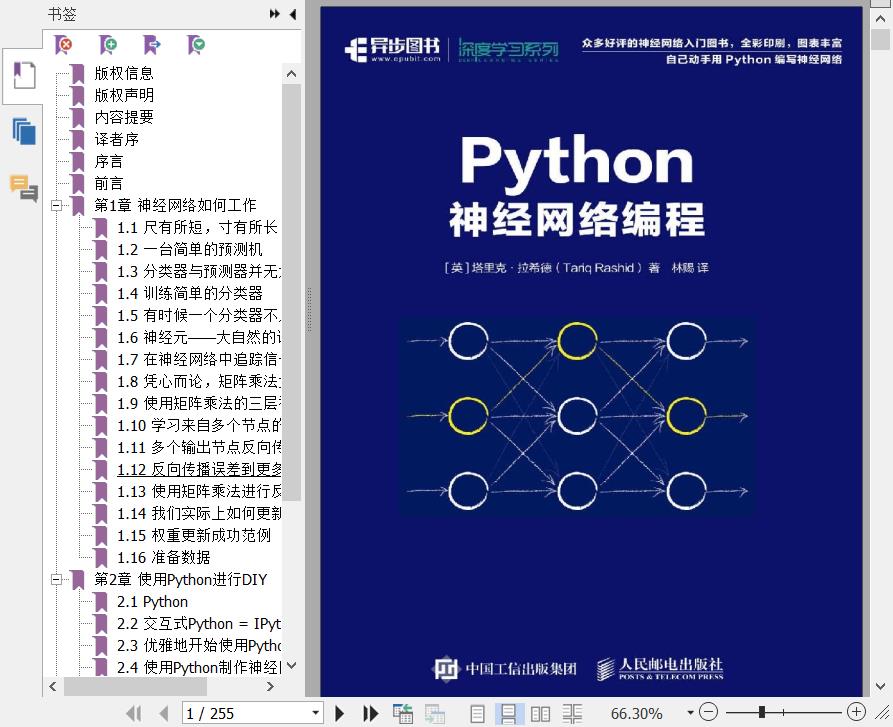Collapse the bookmarks panel arrow

coord(293,14)
